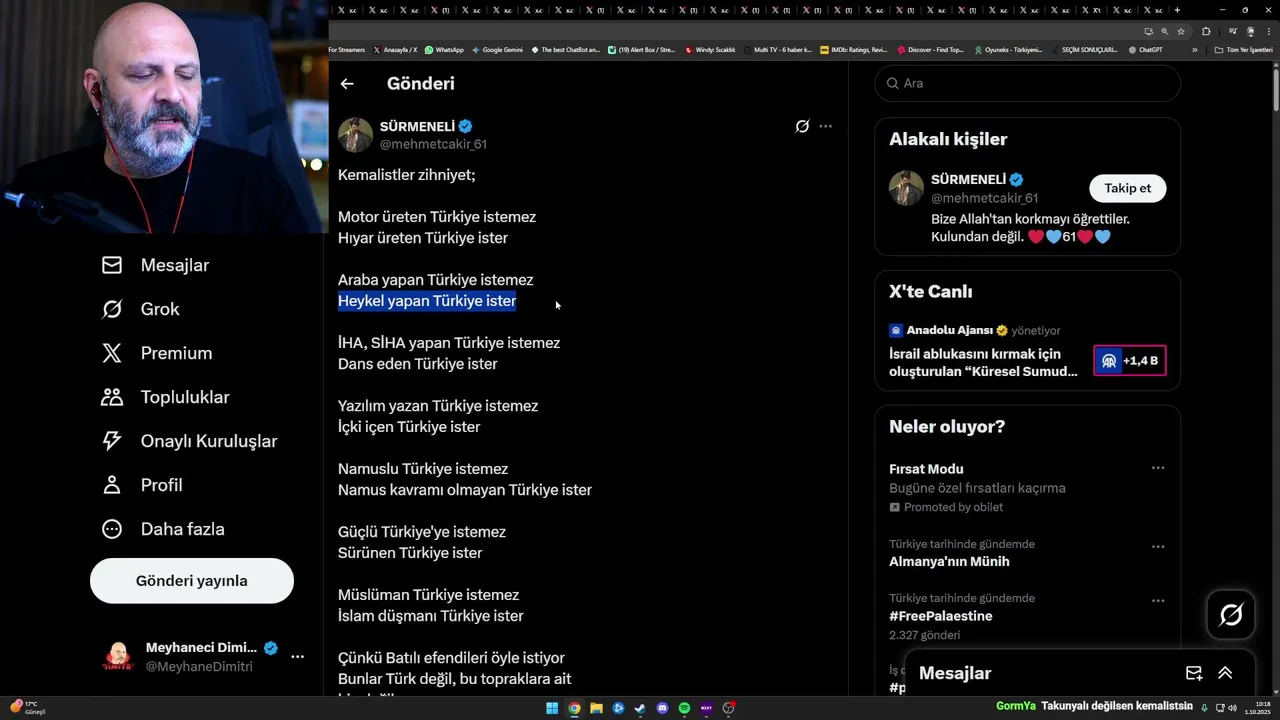Open Grok from the sidebar menu
Viewport: 1280px width, 720px height.
140,309
